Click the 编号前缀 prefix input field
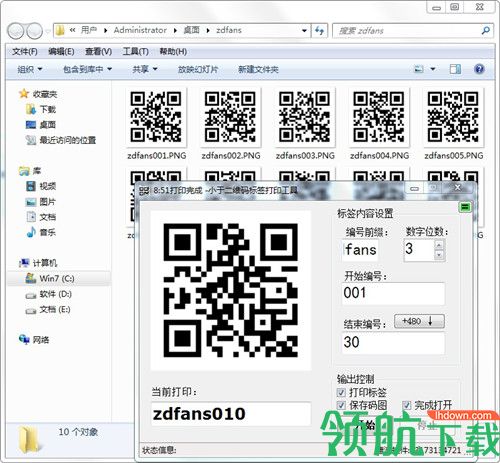The image size is (500, 463). click(x=360, y=250)
